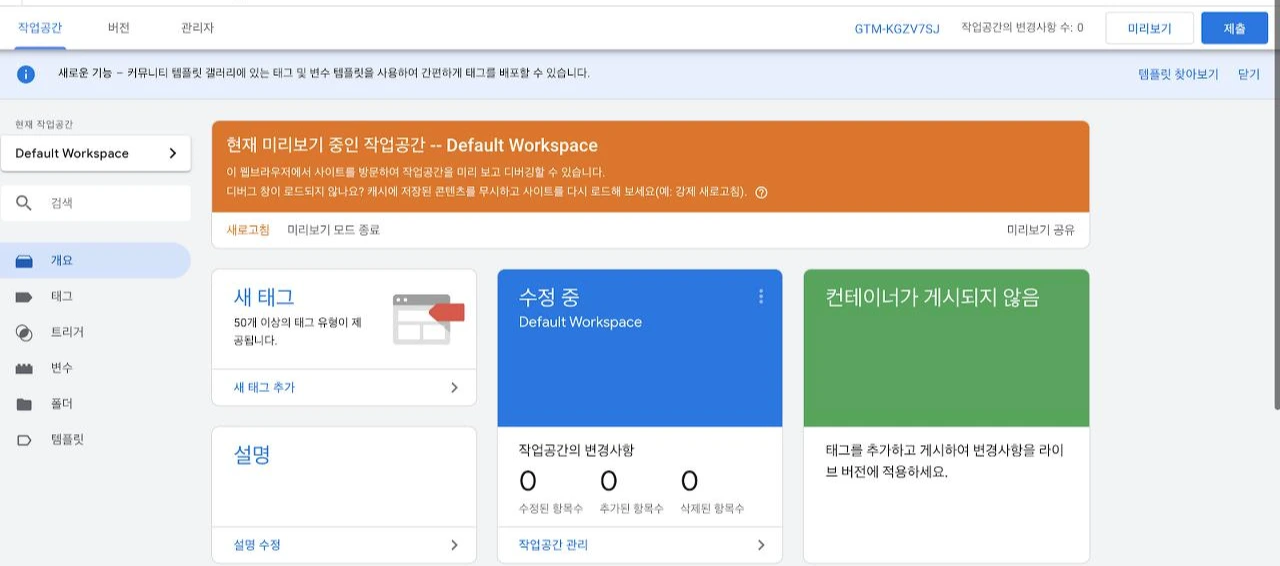Click chevron next to 설명 수정
Viewport: 1280px width, 566px height.
[x=454, y=545]
